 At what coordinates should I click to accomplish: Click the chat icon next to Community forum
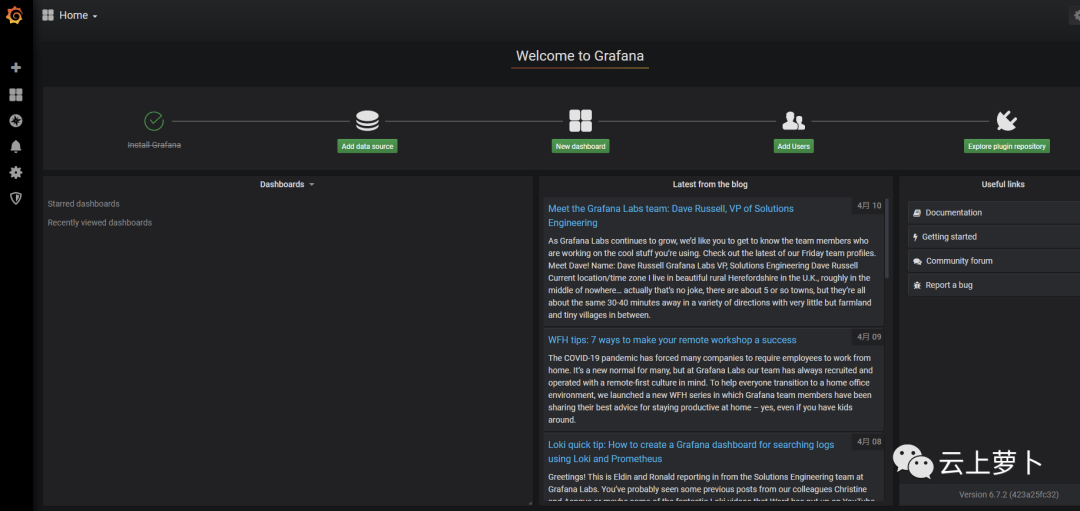coord(917,261)
